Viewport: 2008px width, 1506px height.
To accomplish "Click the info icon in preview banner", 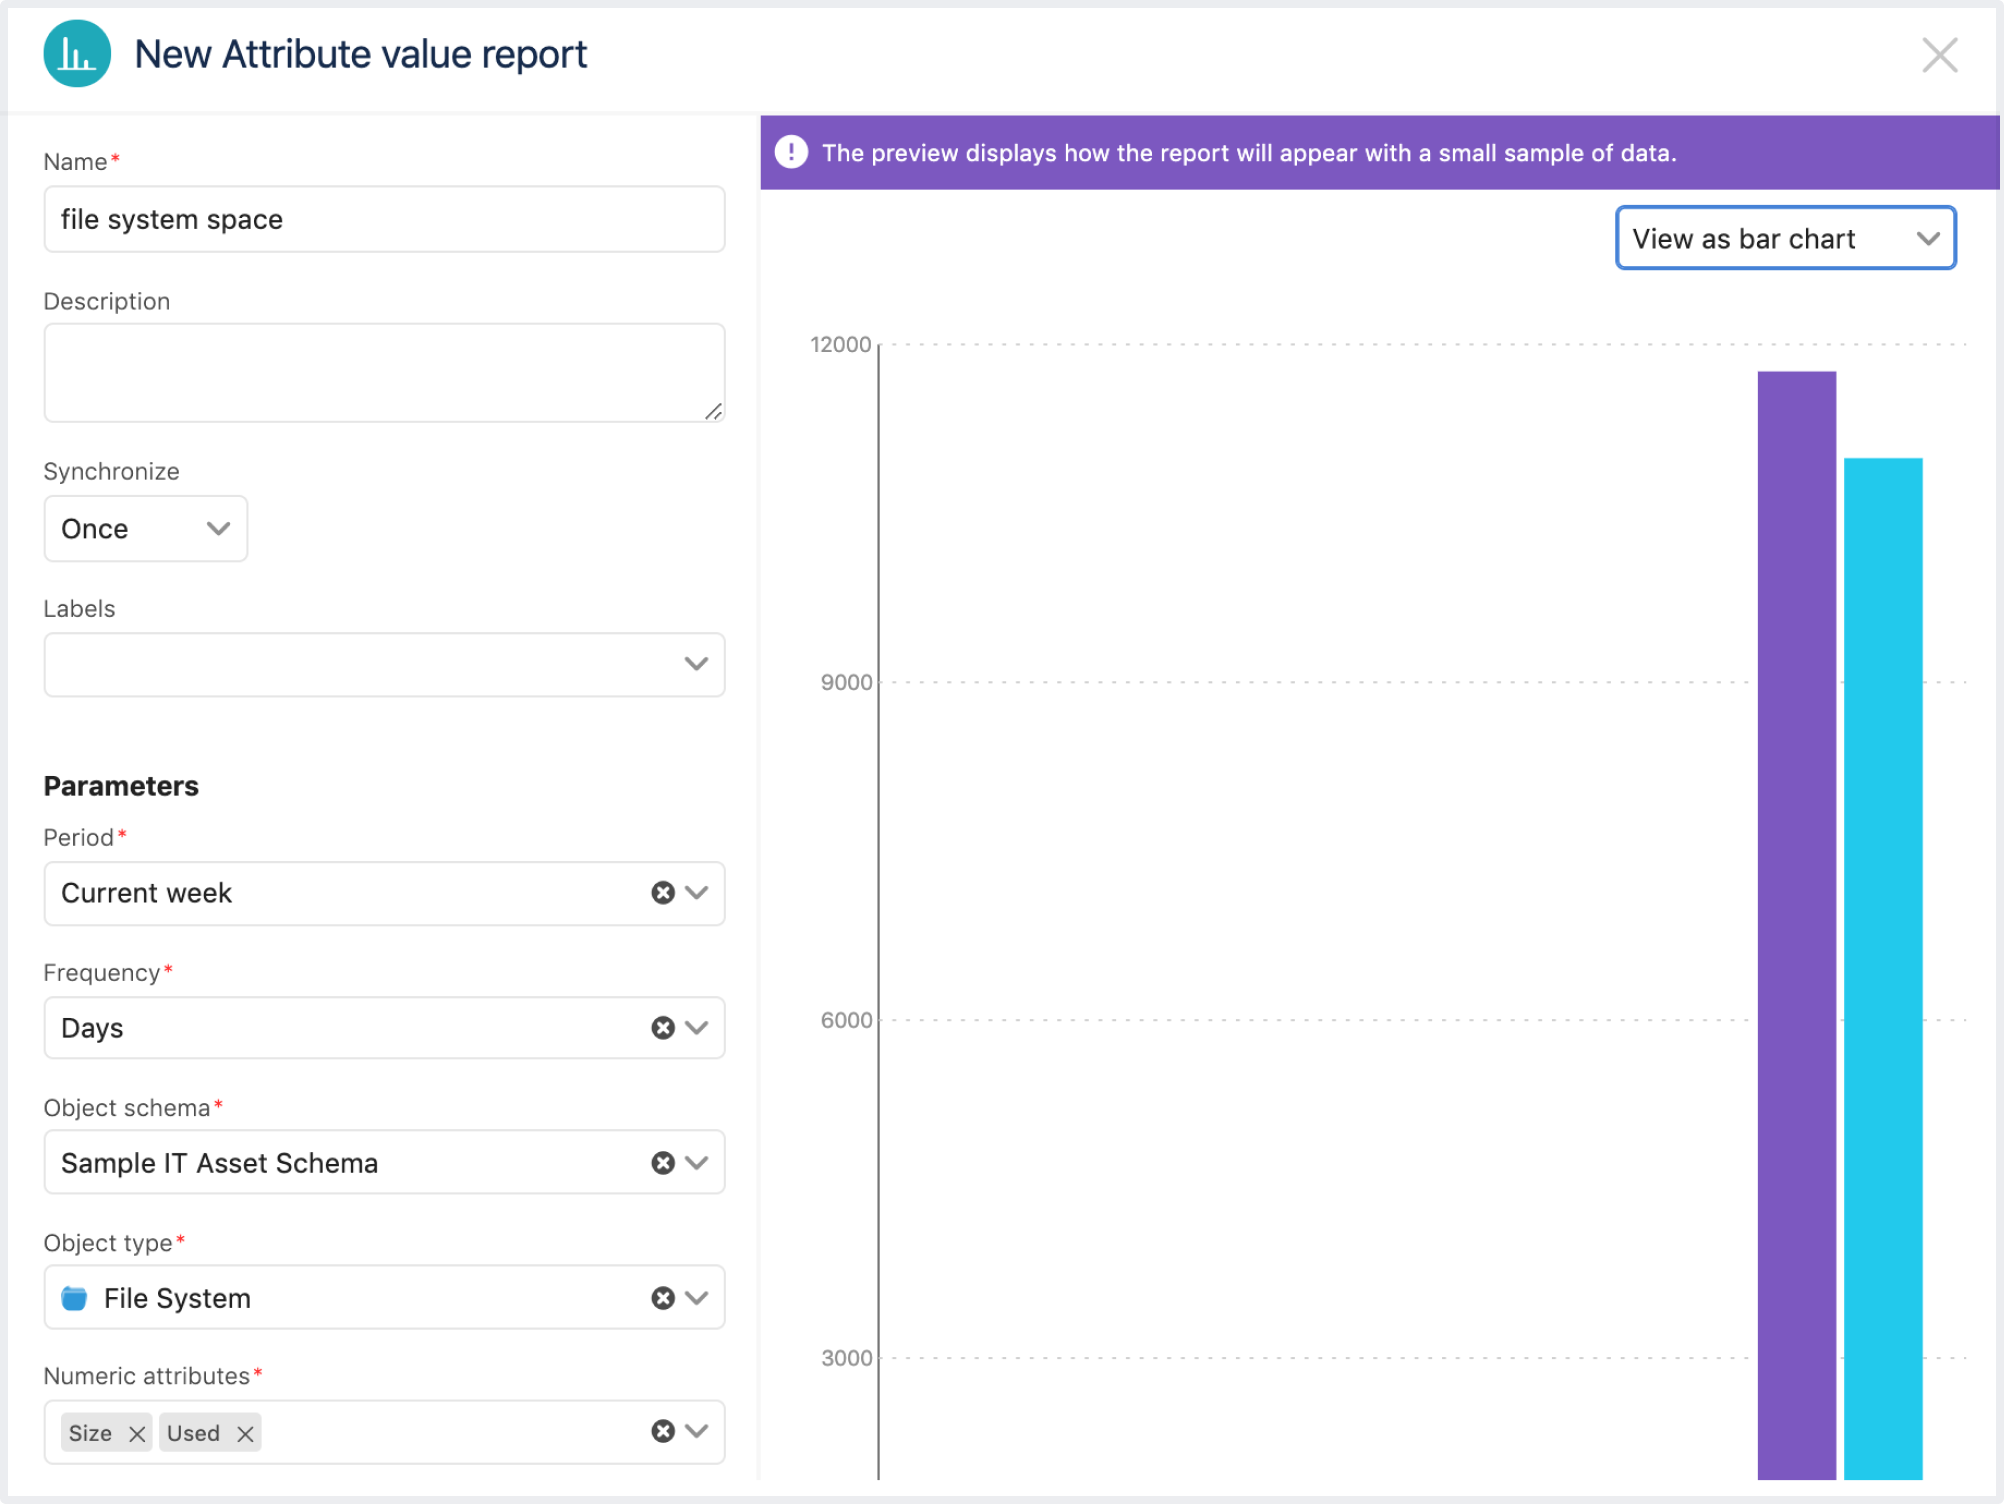I will click(792, 152).
